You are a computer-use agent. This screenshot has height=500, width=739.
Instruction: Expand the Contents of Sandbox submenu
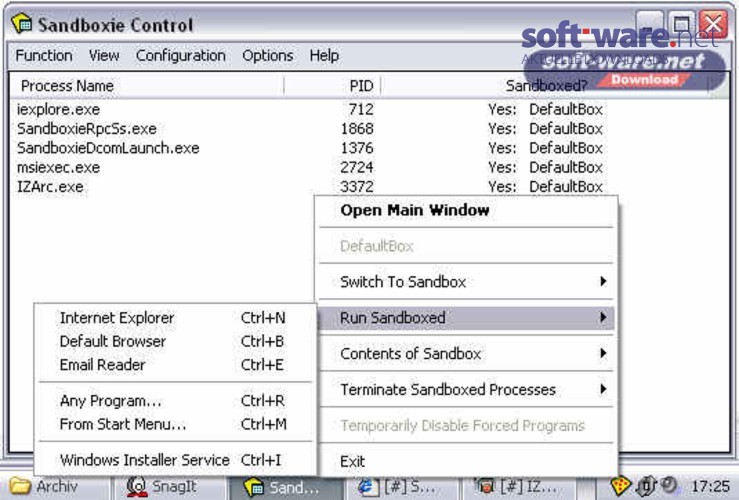click(x=467, y=353)
